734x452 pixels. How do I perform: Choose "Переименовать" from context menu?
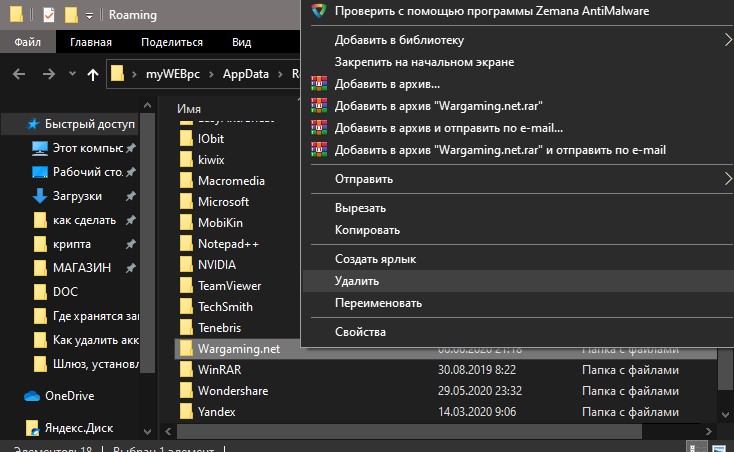pyautogui.click(x=518, y=303)
